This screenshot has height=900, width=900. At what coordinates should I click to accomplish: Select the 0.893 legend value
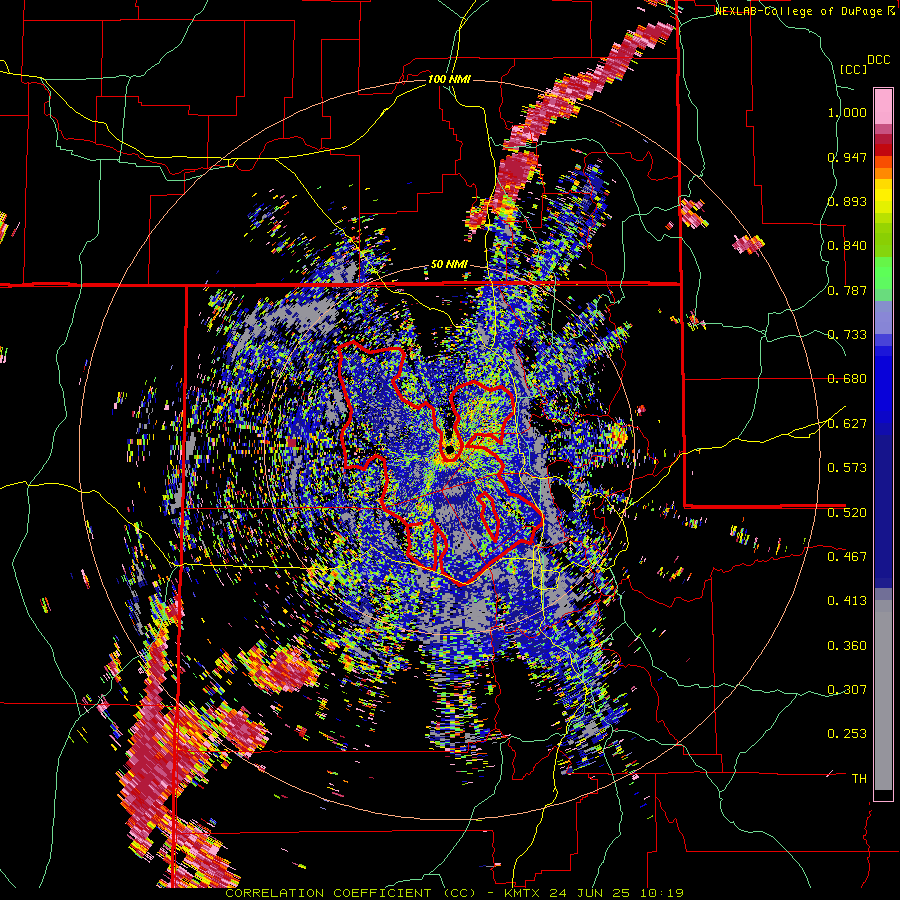(x=847, y=201)
